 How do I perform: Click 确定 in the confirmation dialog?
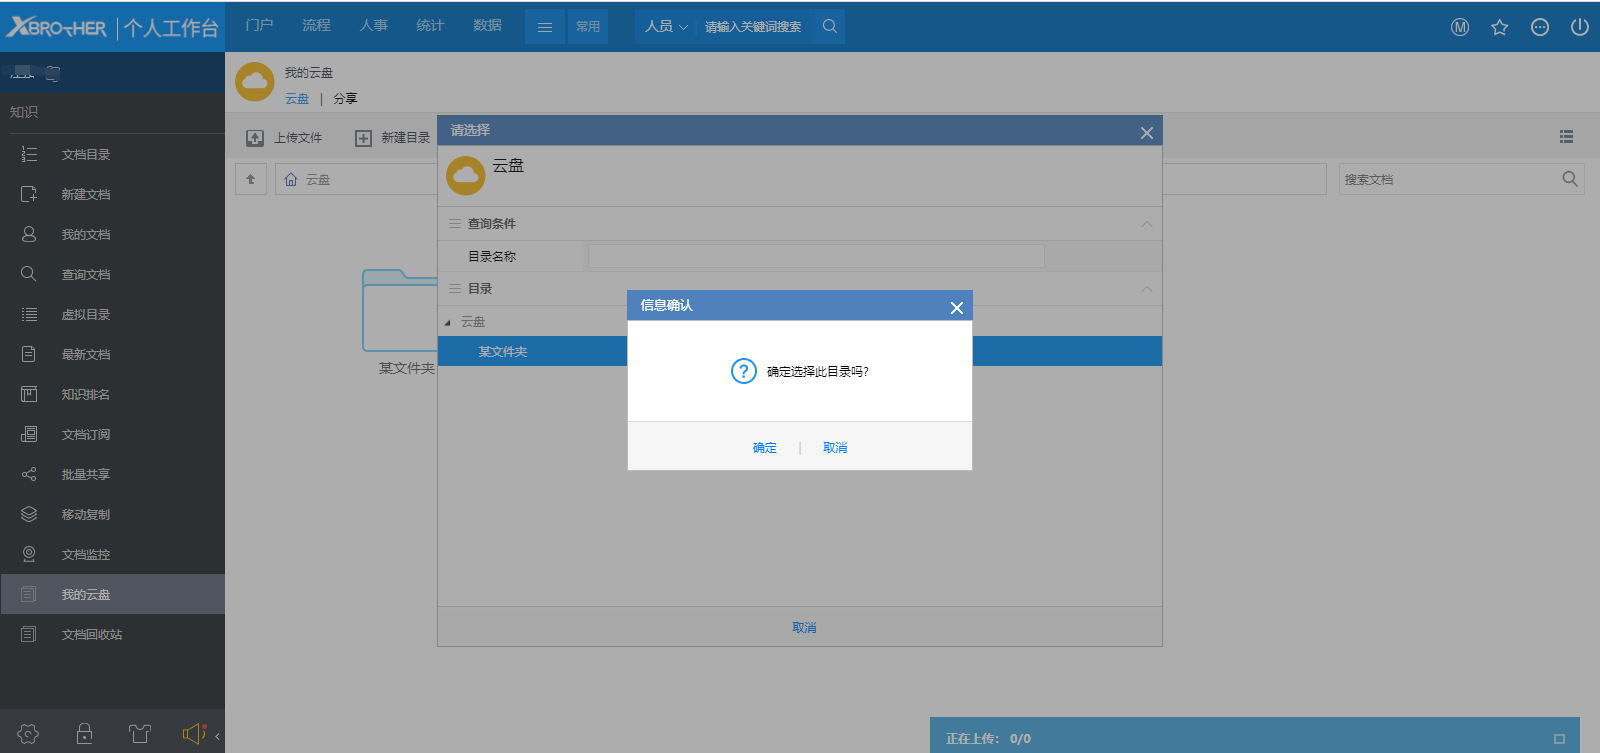[764, 448]
